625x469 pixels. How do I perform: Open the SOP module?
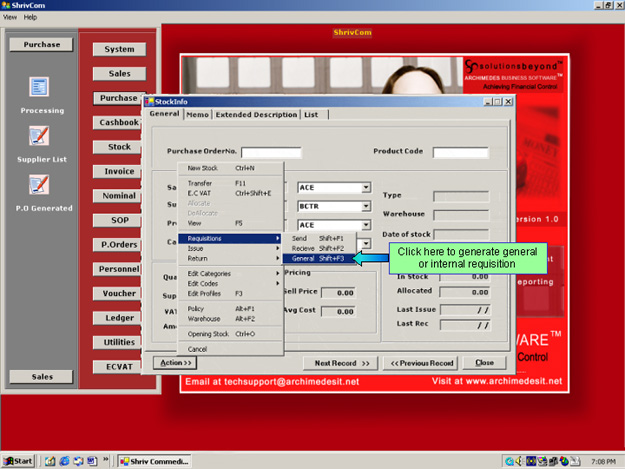[x=118, y=220]
